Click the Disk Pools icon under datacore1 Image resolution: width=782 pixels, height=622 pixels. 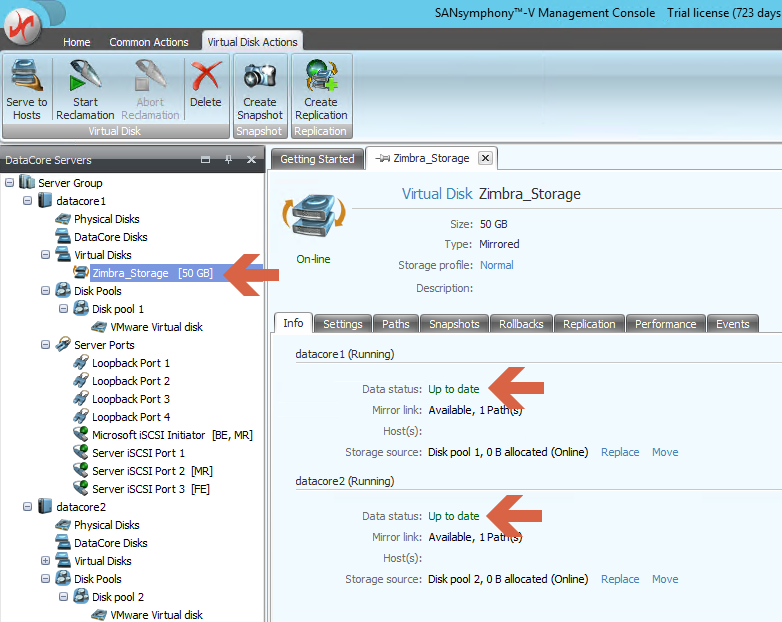tap(63, 290)
